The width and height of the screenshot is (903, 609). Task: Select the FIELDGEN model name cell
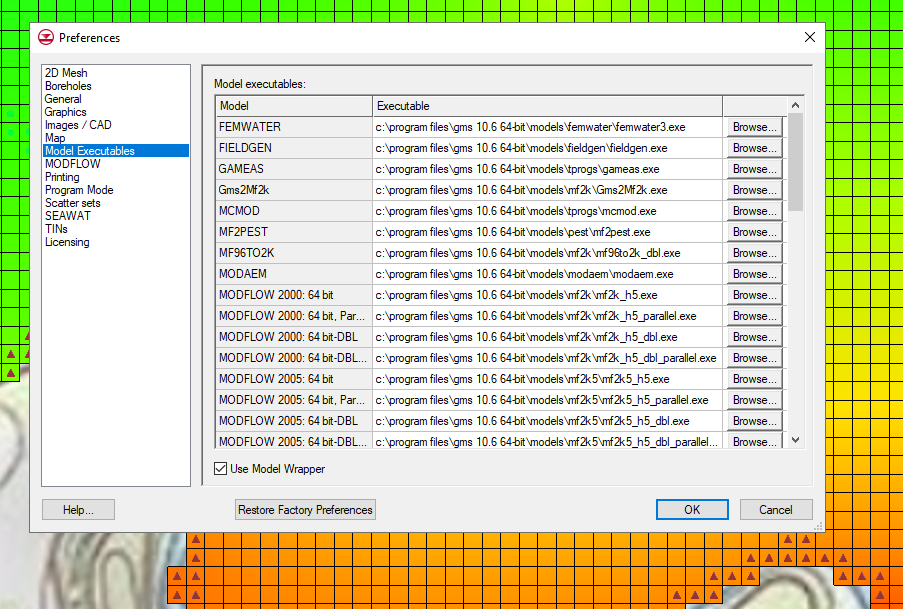(294, 148)
